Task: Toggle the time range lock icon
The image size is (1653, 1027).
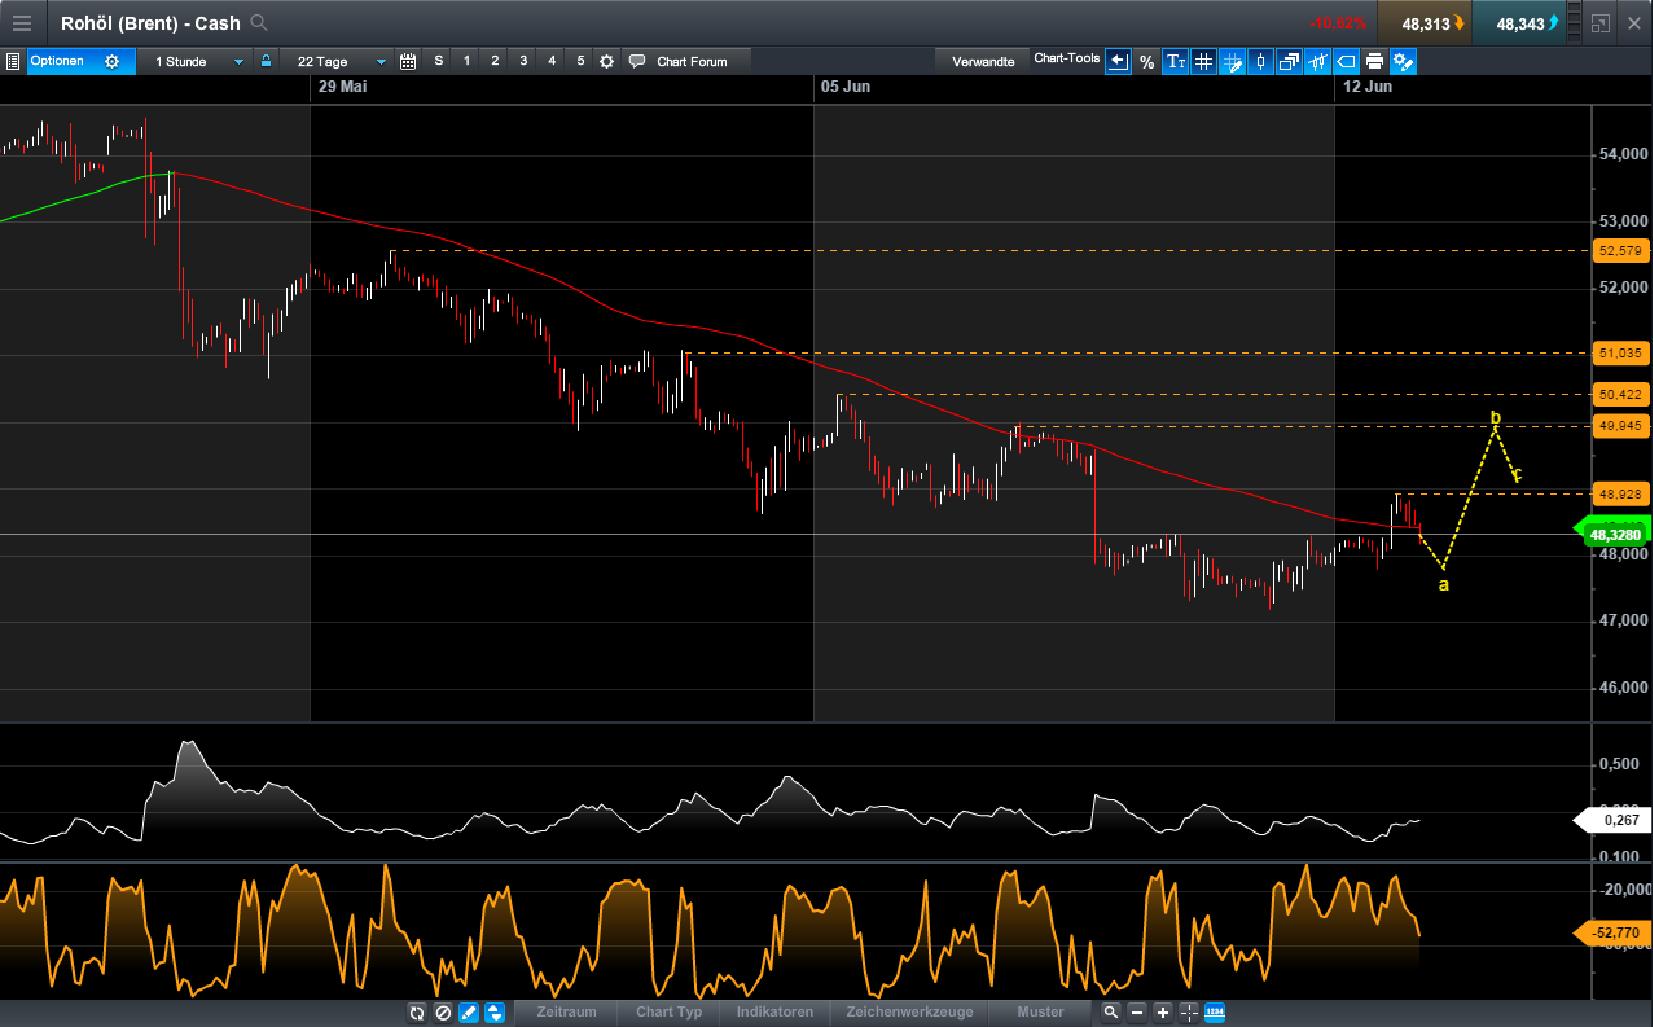Action: [266, 61]
